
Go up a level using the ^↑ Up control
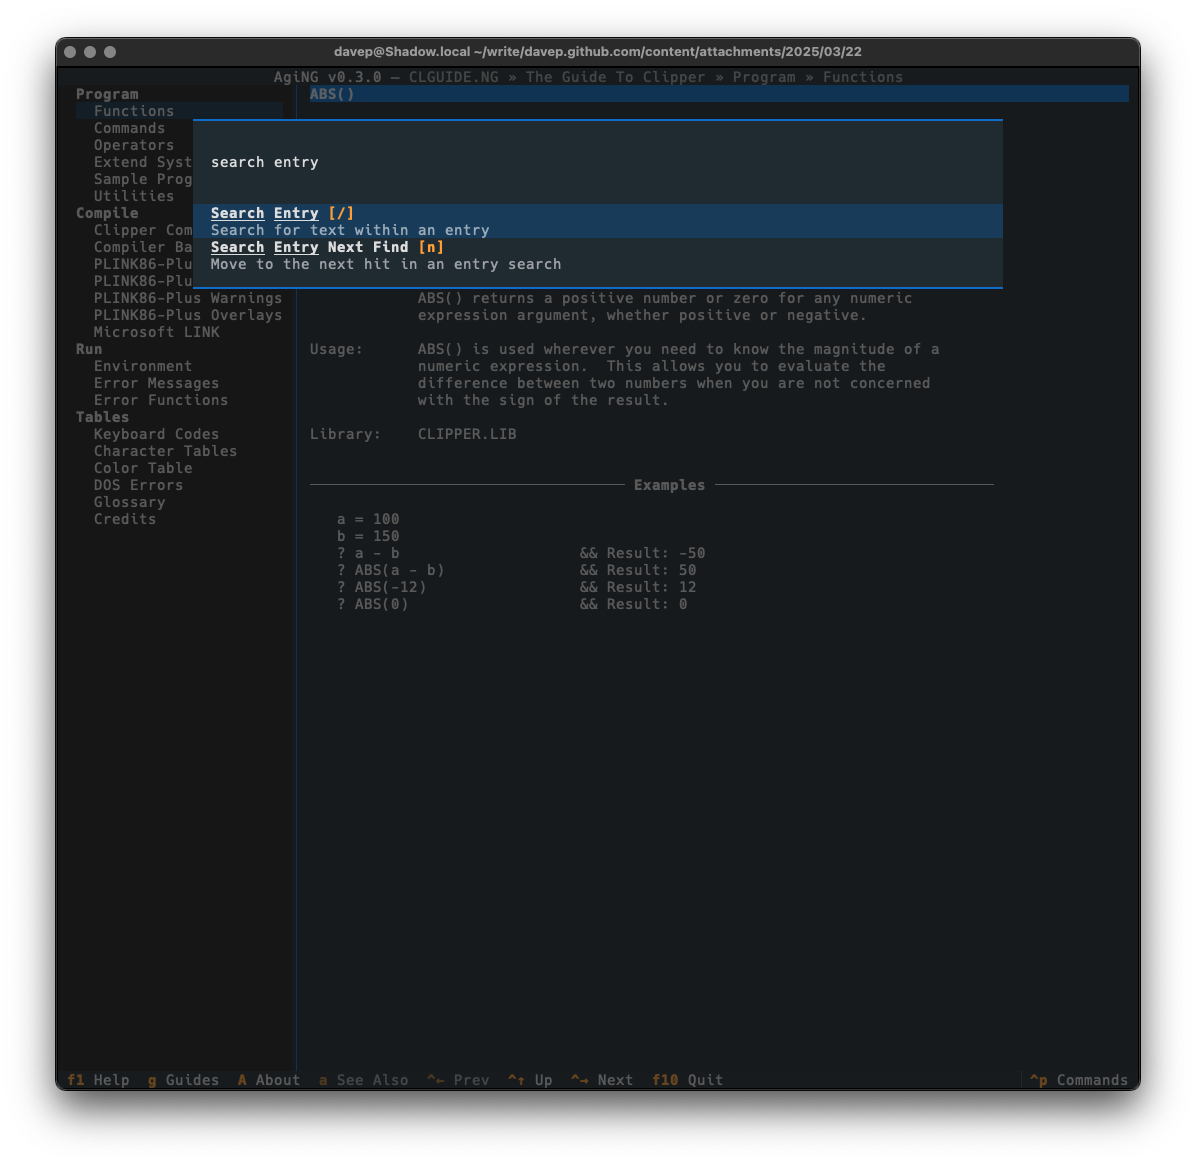point(529,1080)
